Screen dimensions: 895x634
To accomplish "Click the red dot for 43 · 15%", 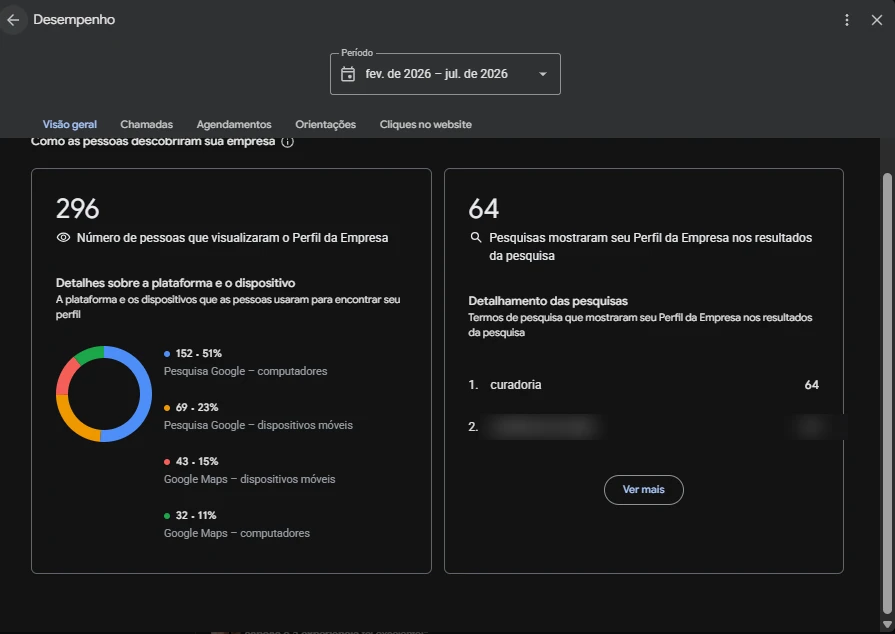I will point(167,462).
